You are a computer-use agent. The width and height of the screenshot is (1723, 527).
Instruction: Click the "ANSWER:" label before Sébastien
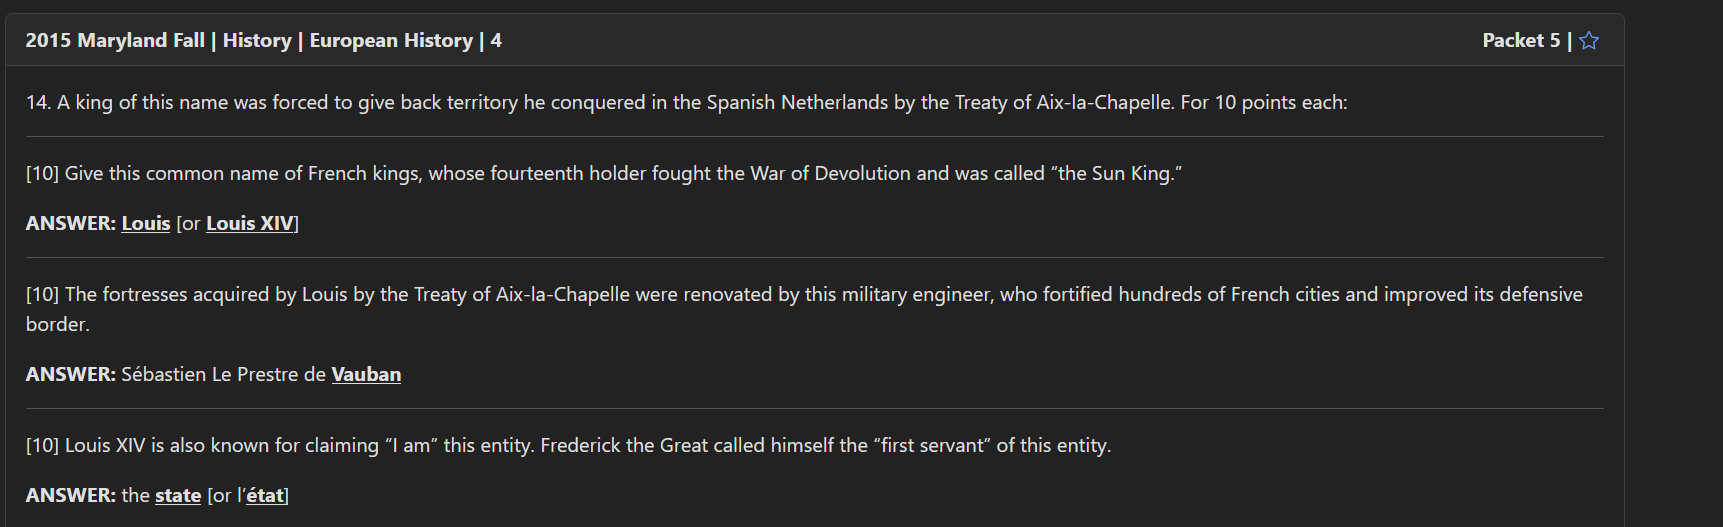pyautogui.click(x=70, y=374)
